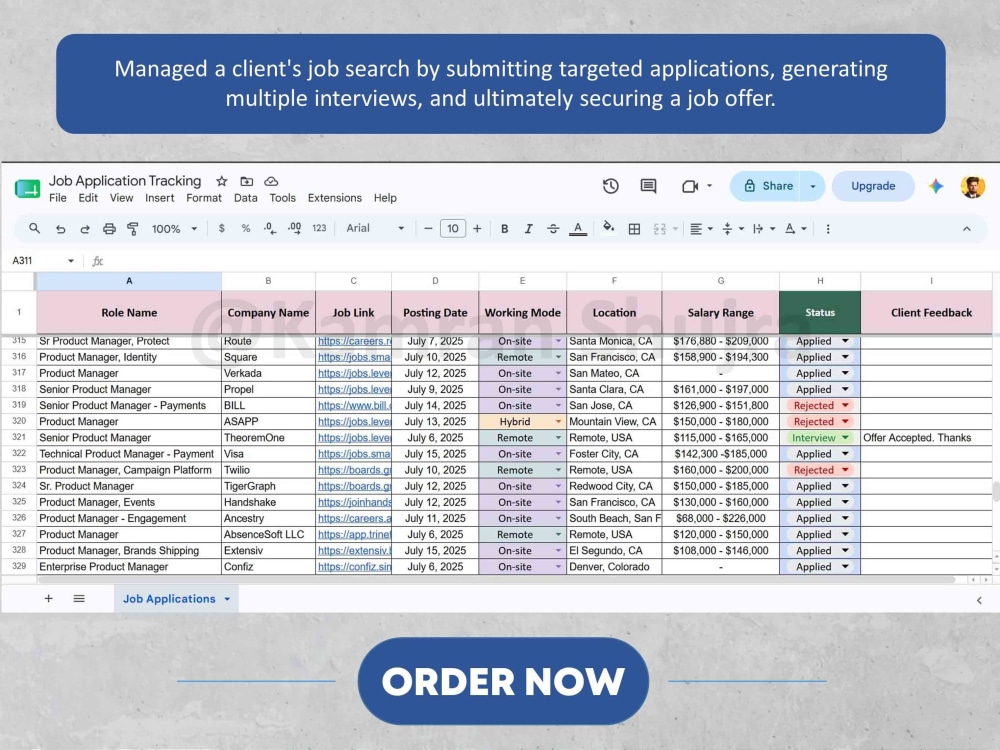This screenshot has width=1000, height=750.
Task: Toggle bold formatting
Action: point(504,228)
